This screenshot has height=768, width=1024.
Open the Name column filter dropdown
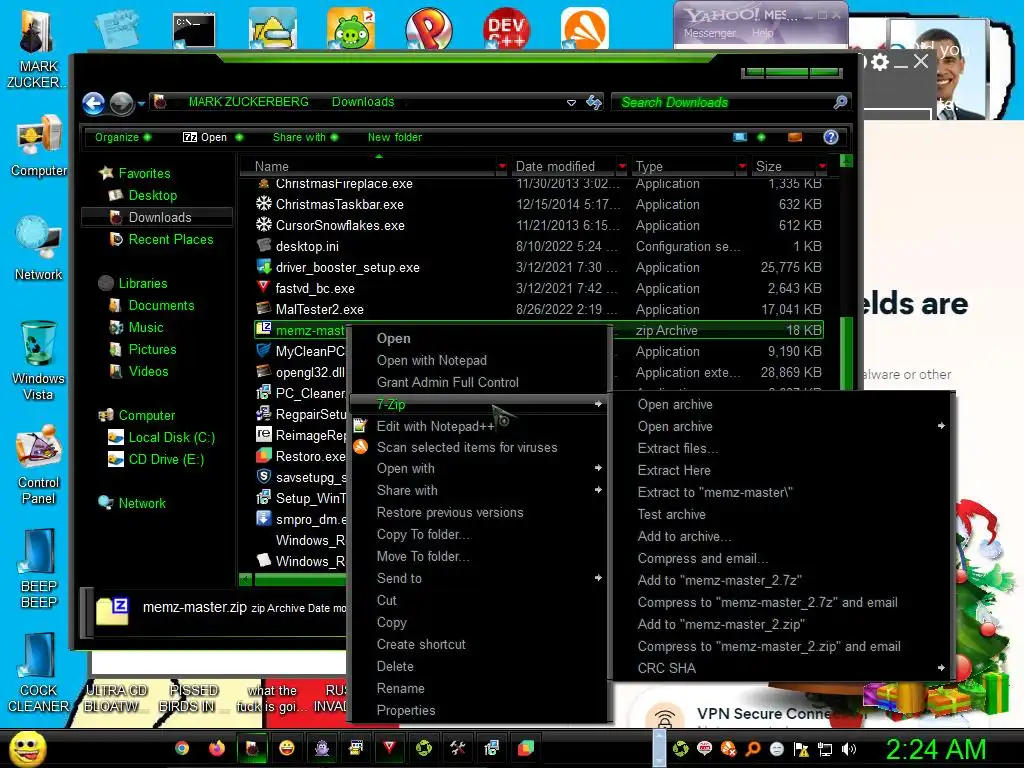[x=502, y=167]
